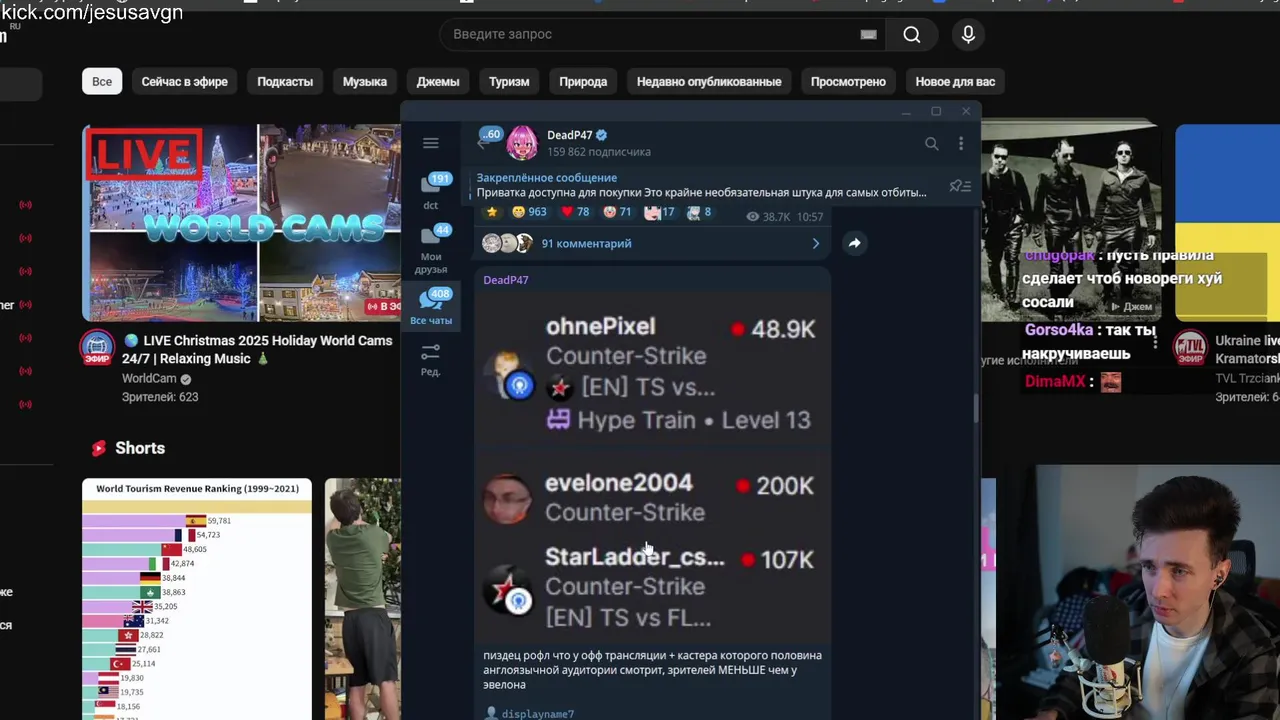Toggle the reaction showing 8
Screen dimensions: 1280x720
coord(699,212)
